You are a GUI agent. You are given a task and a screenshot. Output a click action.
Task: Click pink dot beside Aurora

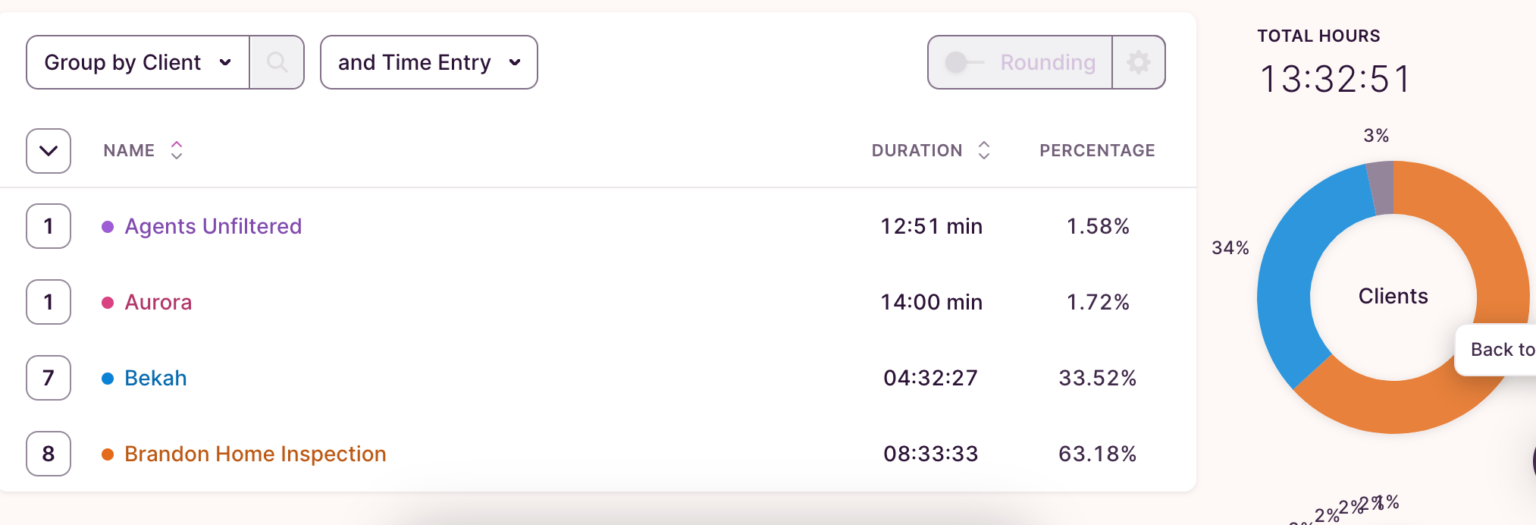point(108,303)
